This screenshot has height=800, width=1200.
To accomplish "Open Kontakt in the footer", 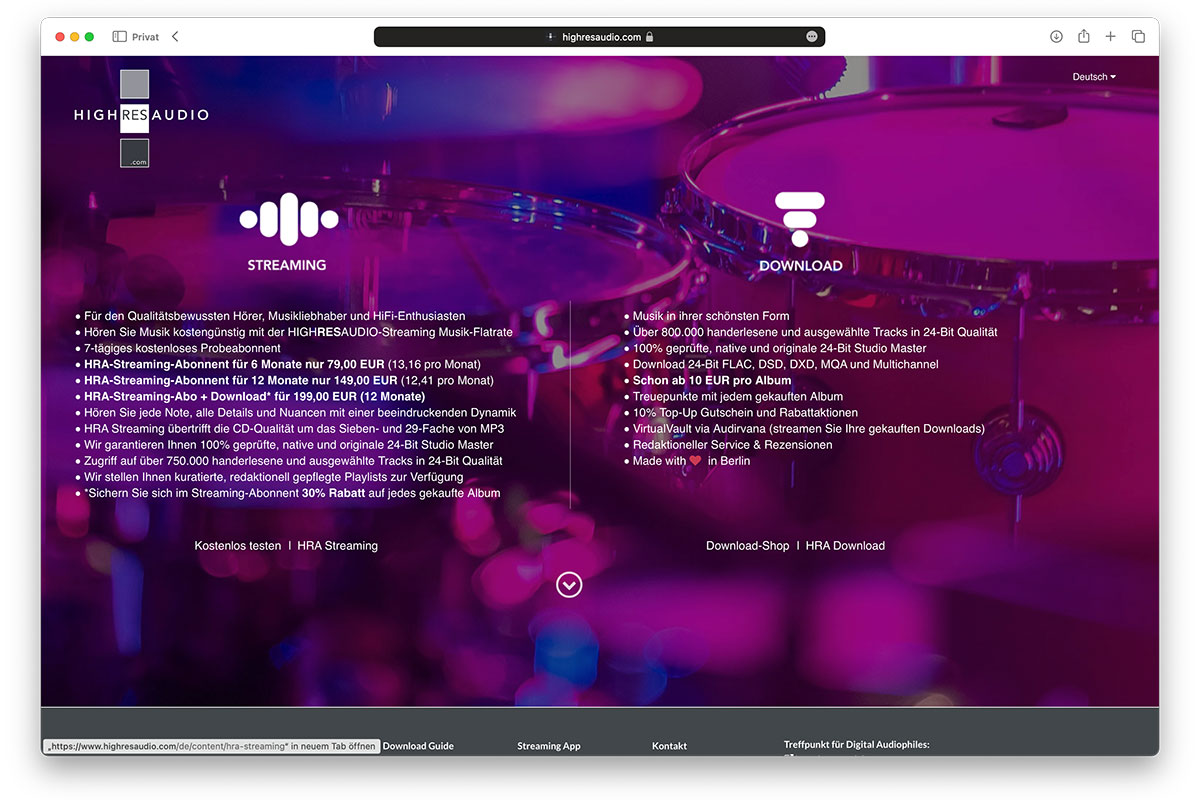I will [x=670, y=746].
